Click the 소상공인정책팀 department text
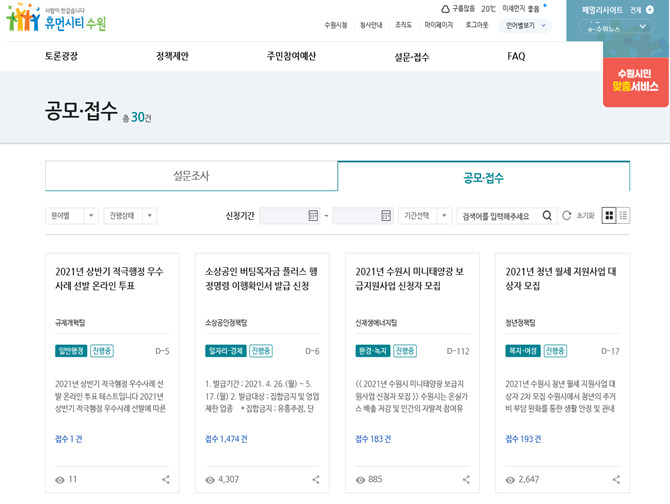 [226, 323]
